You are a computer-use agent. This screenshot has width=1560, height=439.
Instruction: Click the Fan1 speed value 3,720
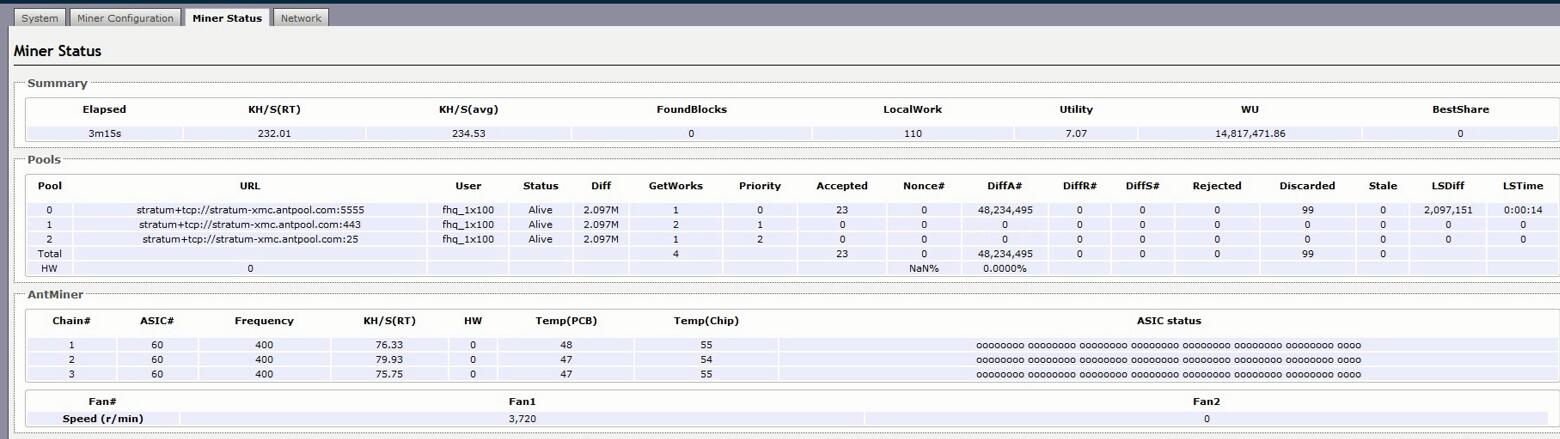[x=522, y=418]
